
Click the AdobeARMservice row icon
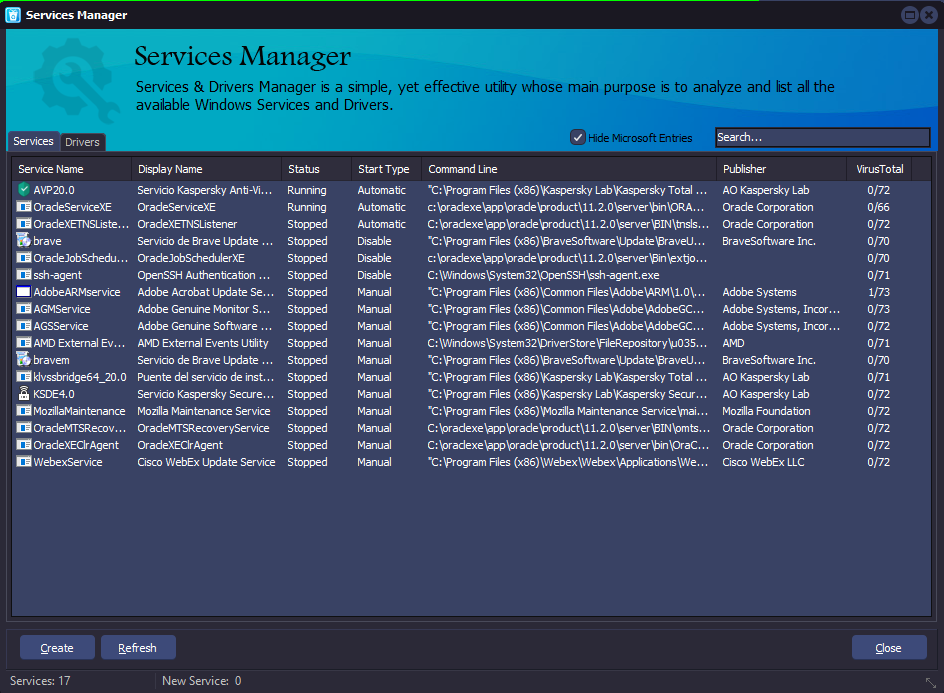[x=23, y=291]
